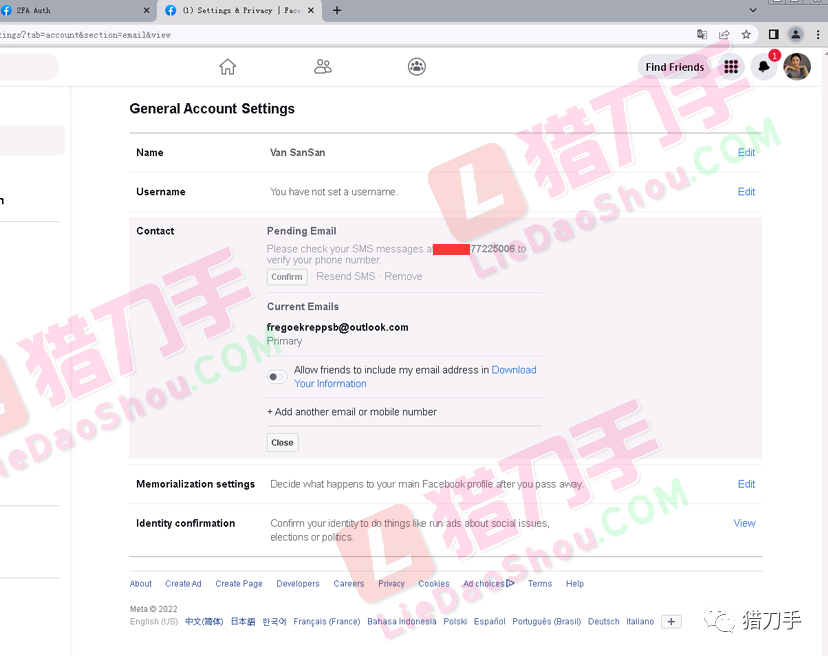The image size is (828, 656).
Task: Switch language to 日本語
Action: [x=243, y=622]
